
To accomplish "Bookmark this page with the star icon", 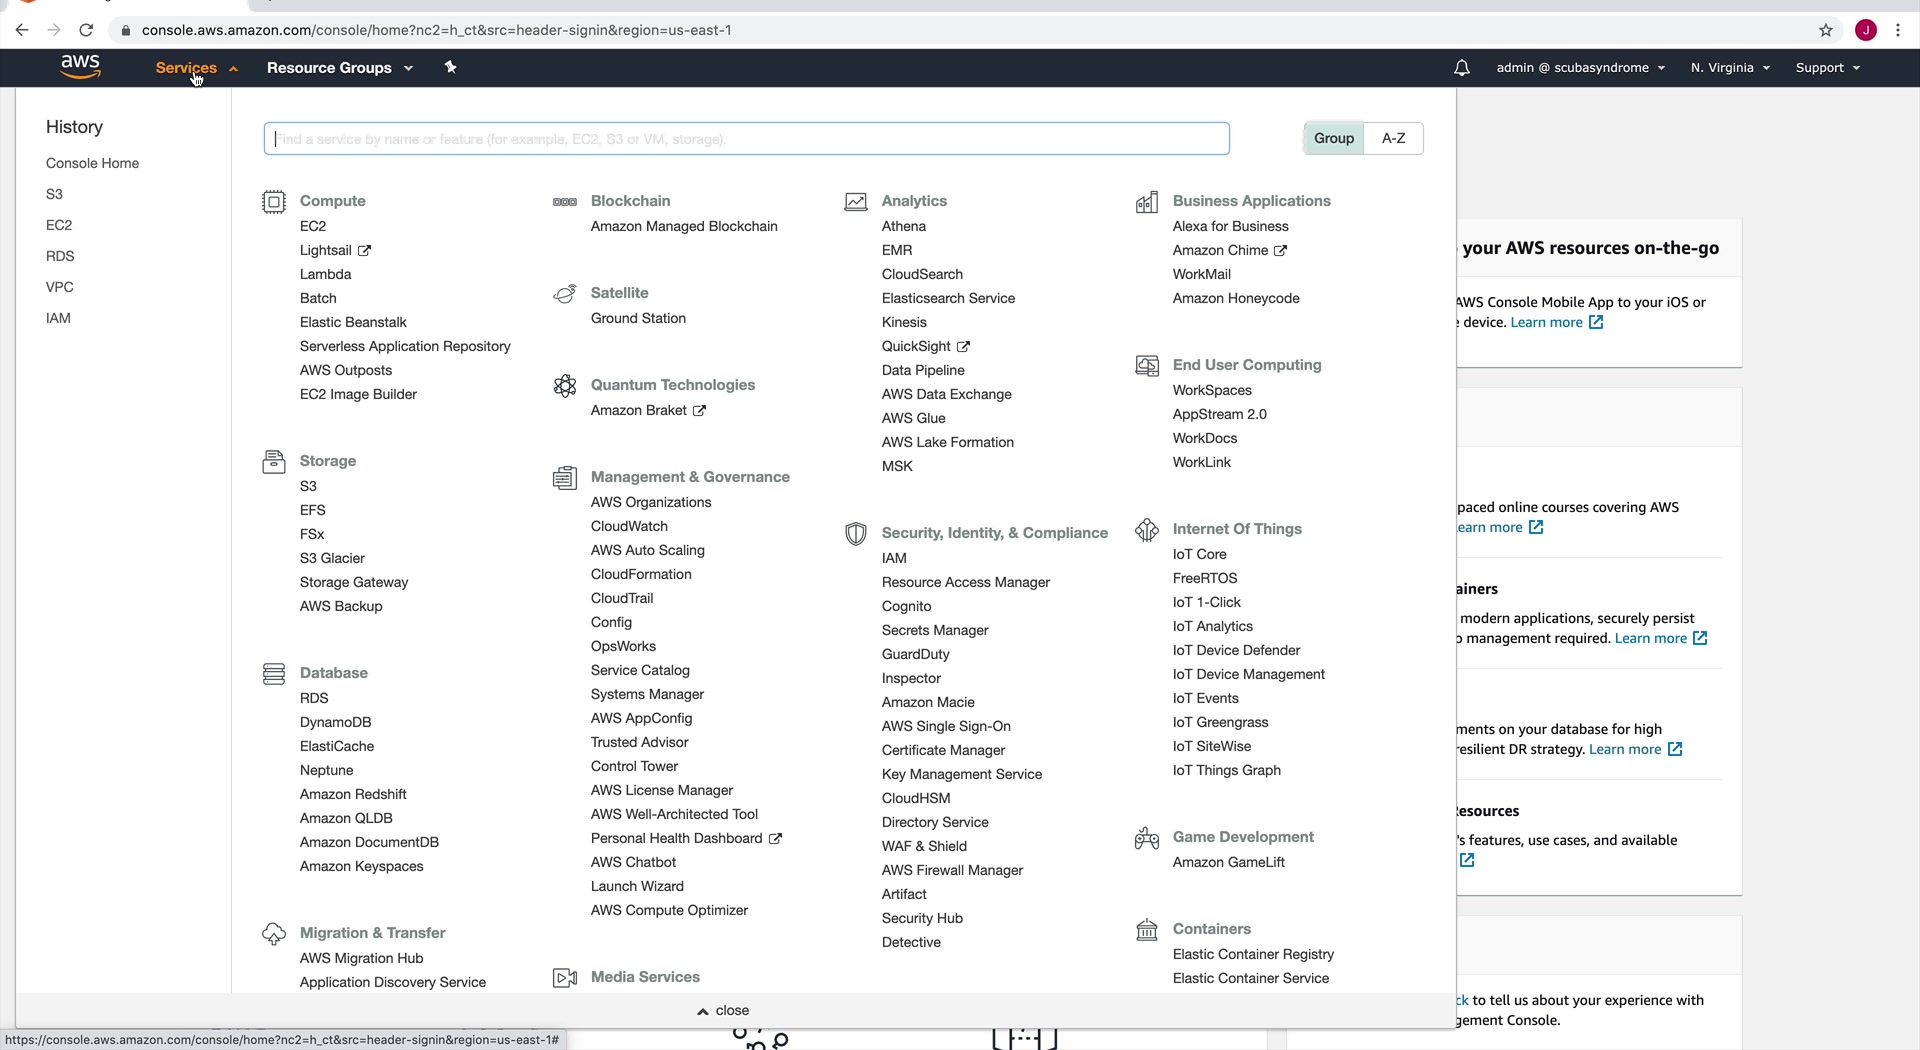I will pyautogui.click(x=1826, y=30).
